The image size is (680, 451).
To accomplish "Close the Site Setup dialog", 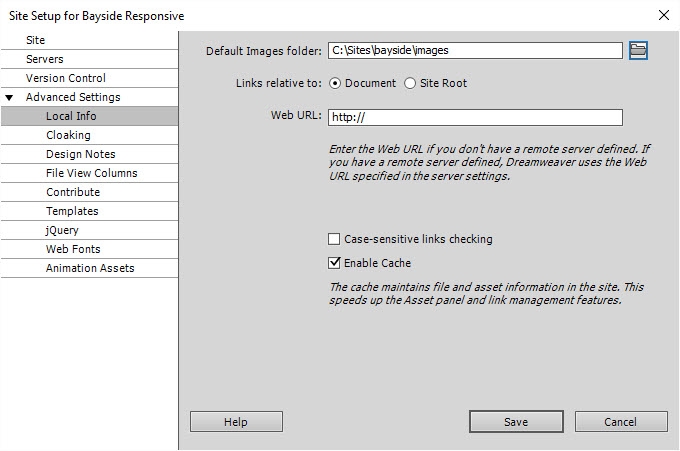I will [664, 15].
